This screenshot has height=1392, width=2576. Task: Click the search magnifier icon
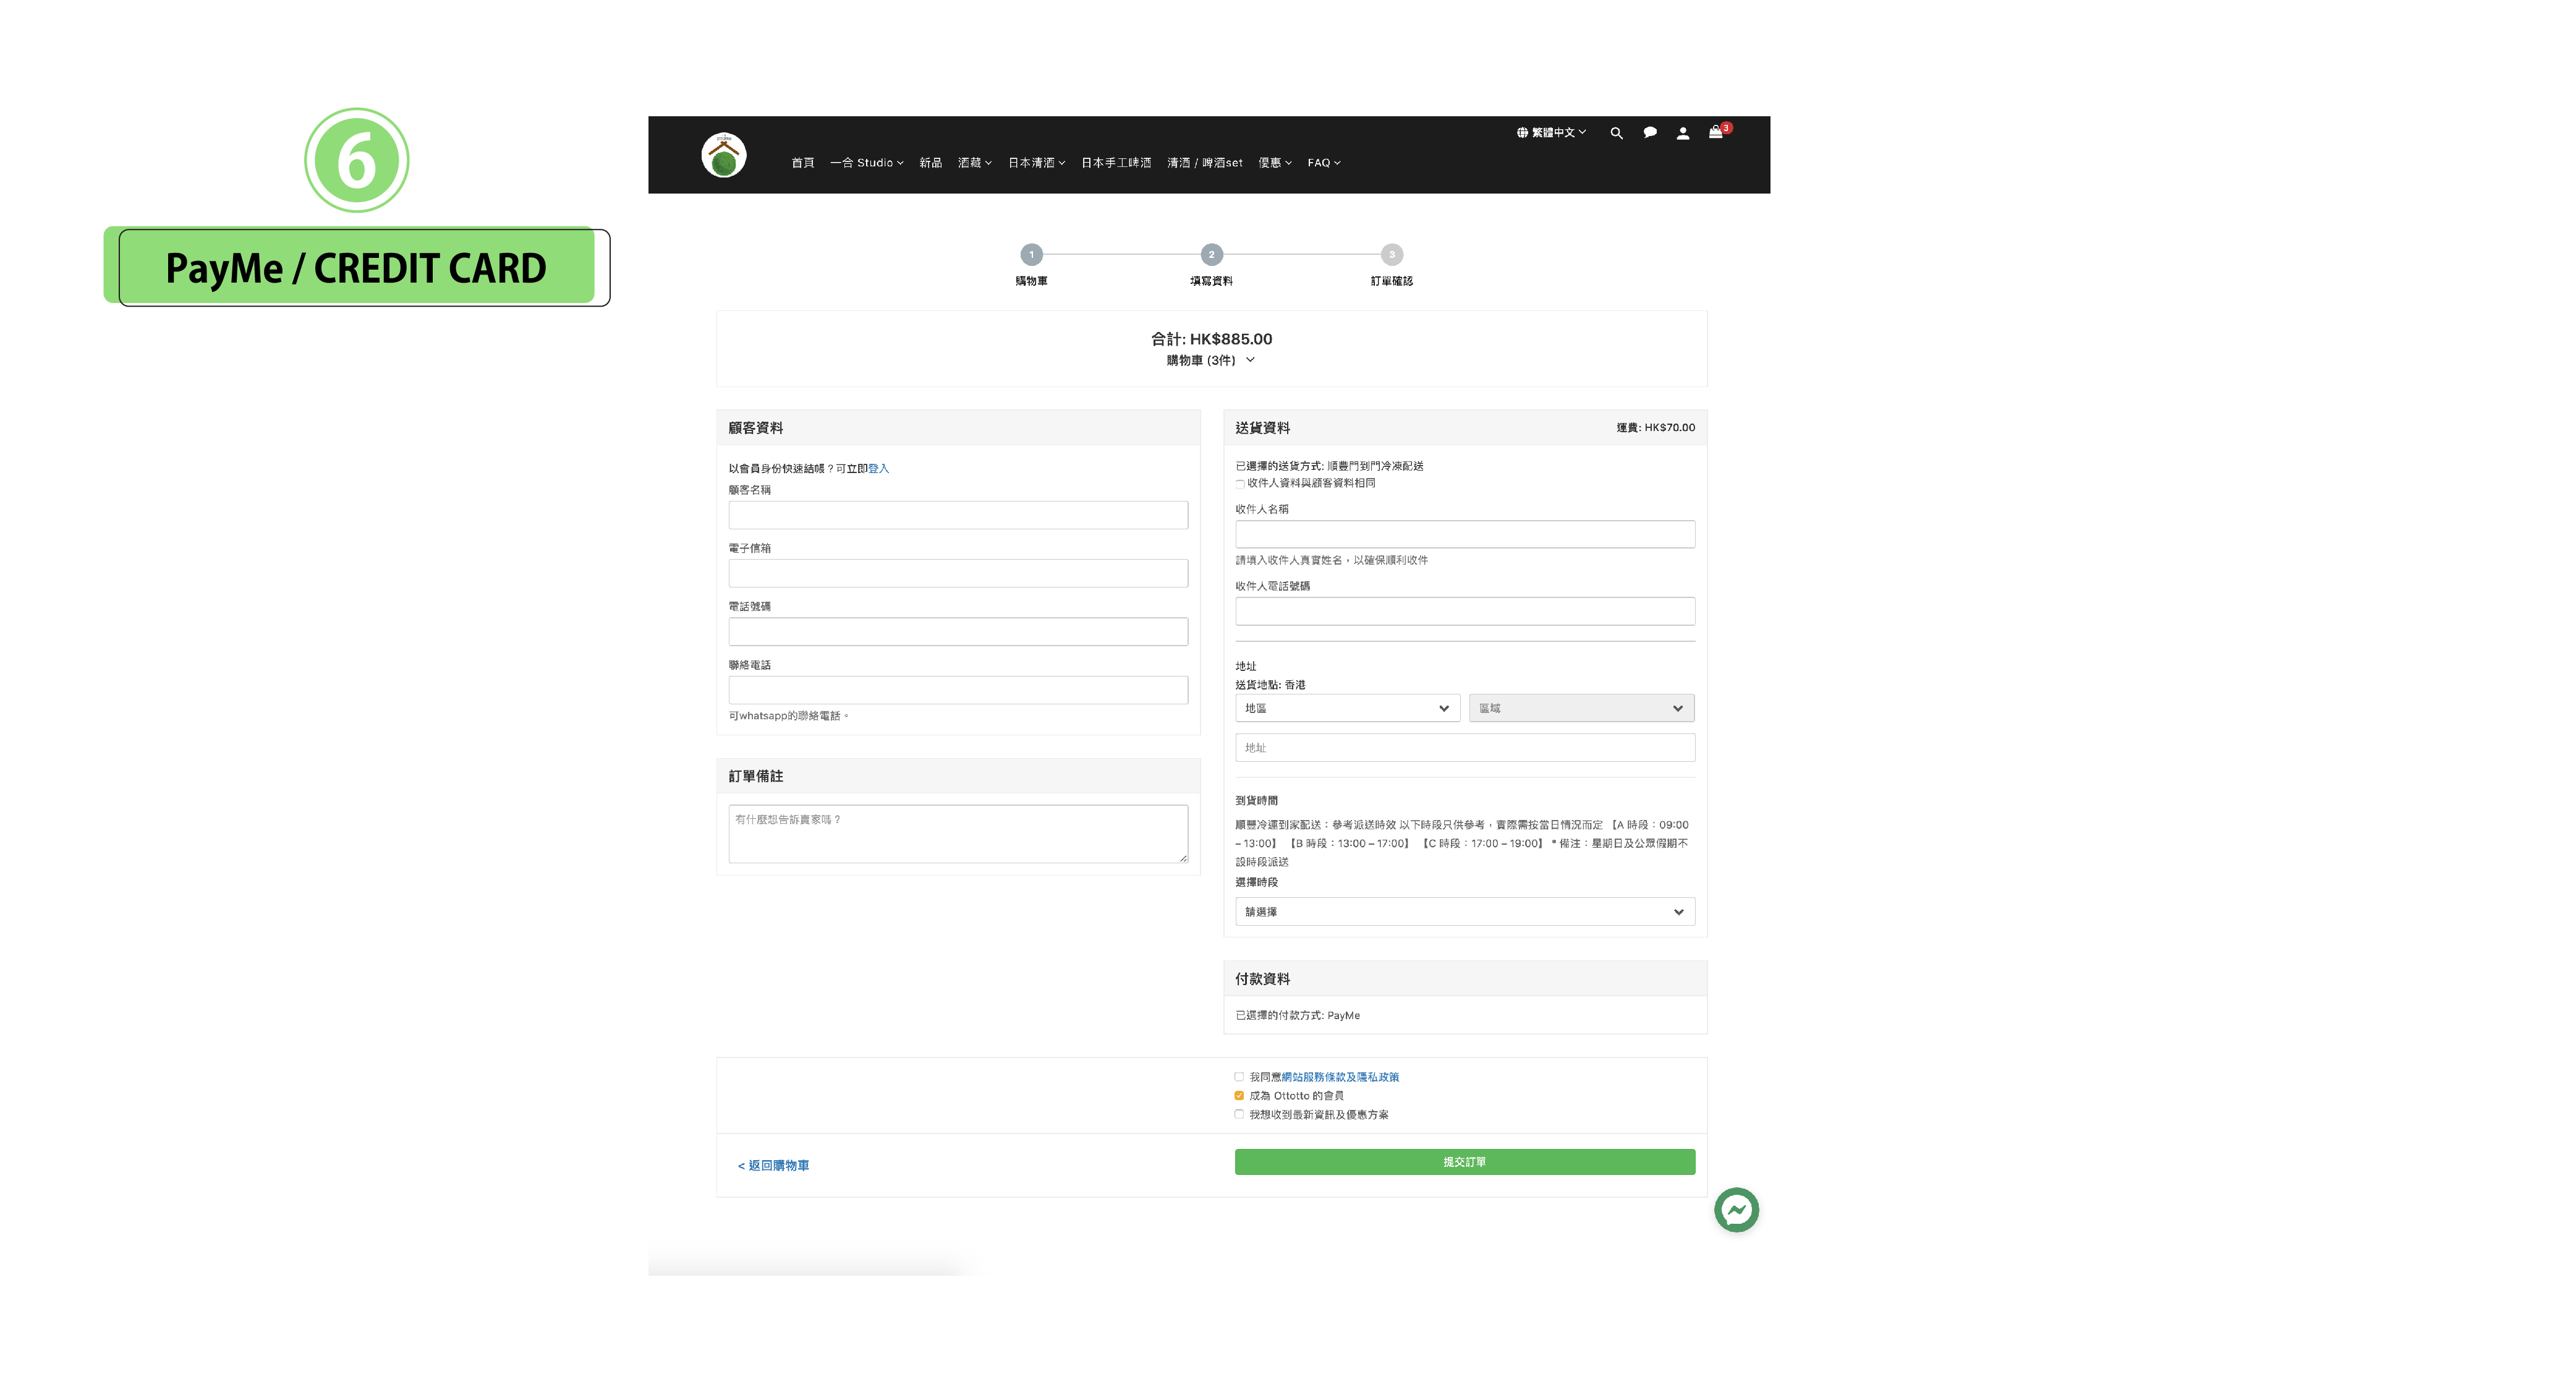coord(1616,133)
